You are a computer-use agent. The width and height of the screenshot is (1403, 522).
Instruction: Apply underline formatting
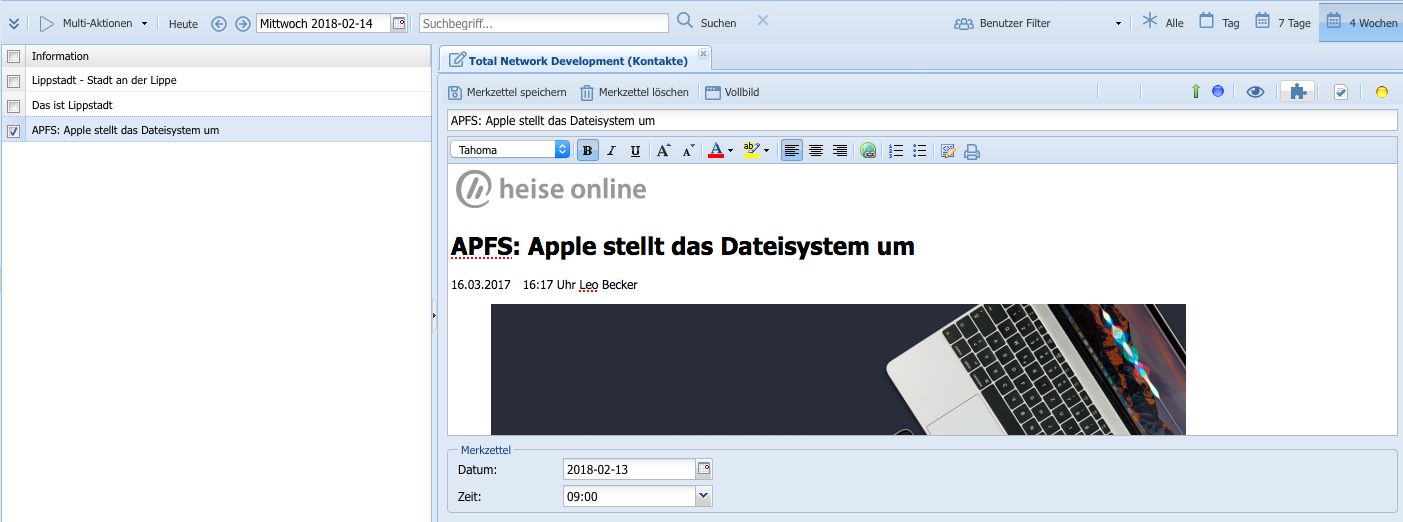[635, 151]
